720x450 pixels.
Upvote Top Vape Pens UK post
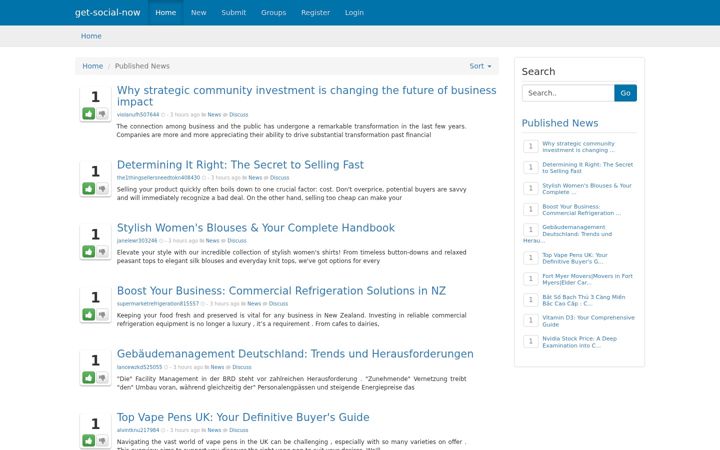89,440
